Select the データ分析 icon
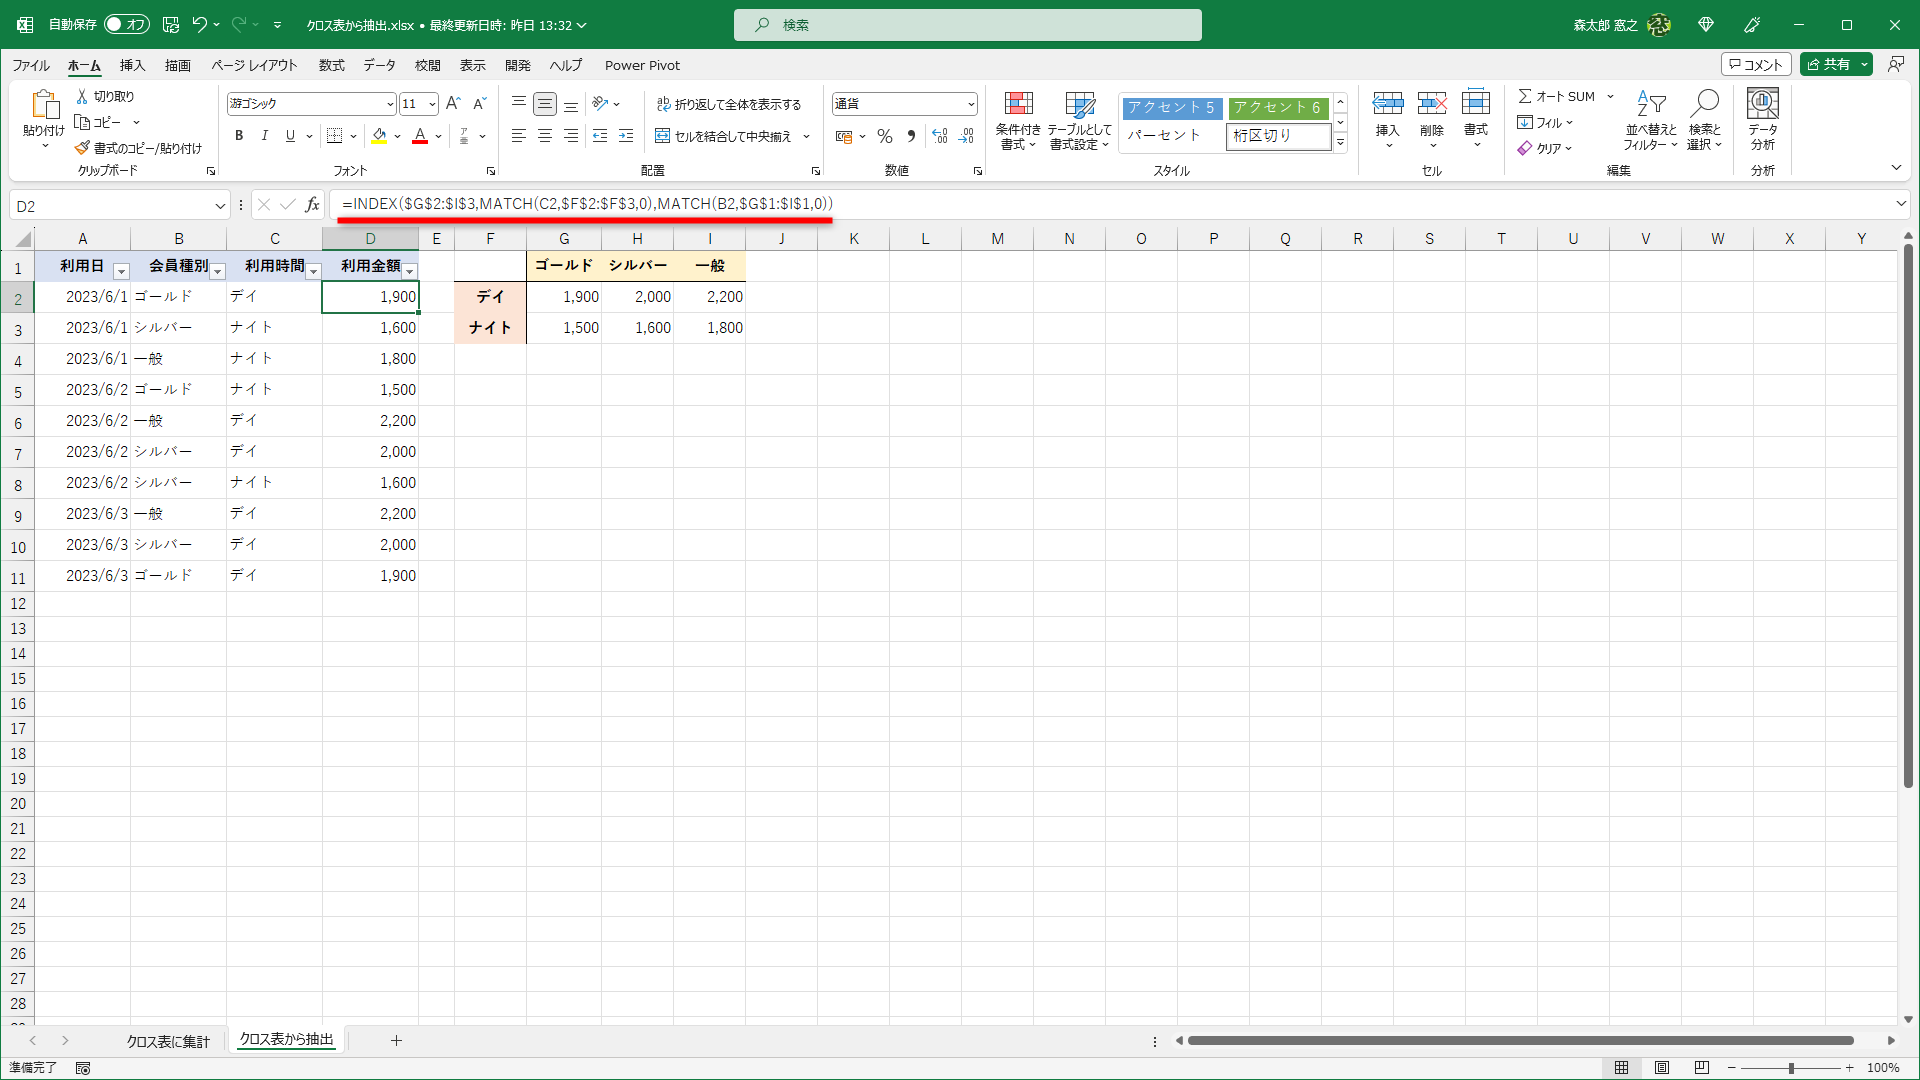 coord(1762,118)
